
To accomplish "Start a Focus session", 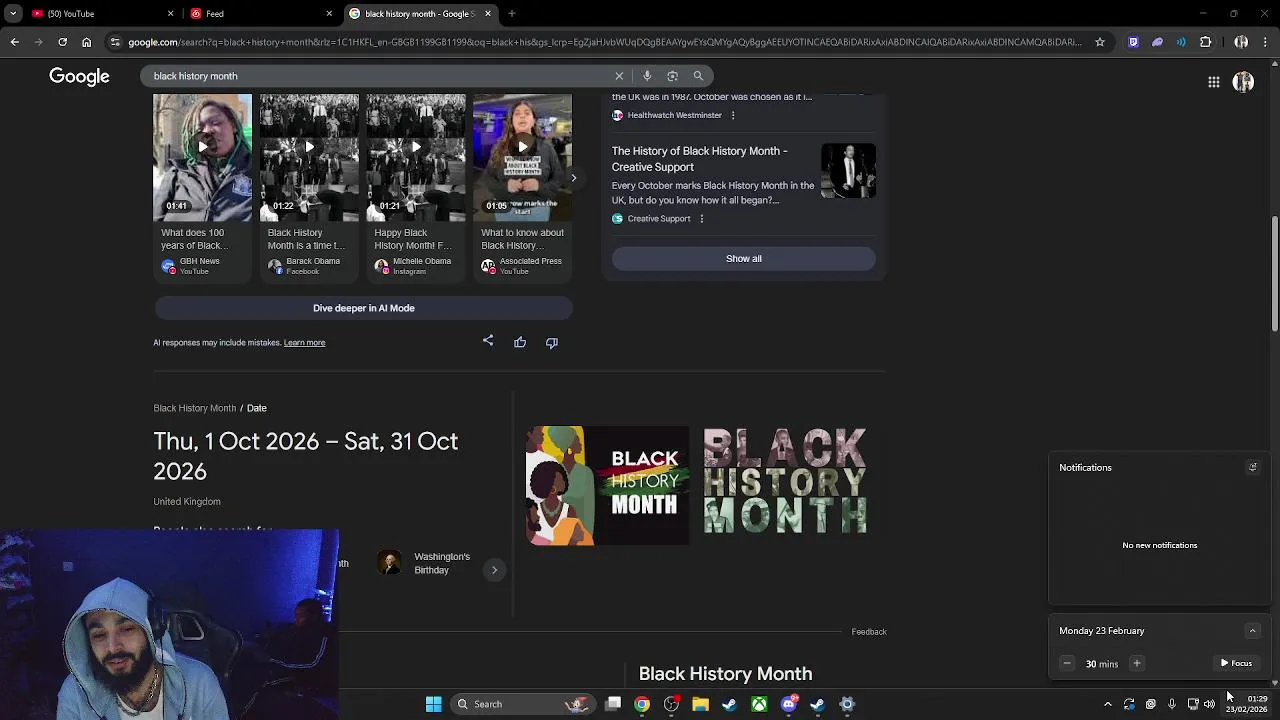I will [1236, 663].
